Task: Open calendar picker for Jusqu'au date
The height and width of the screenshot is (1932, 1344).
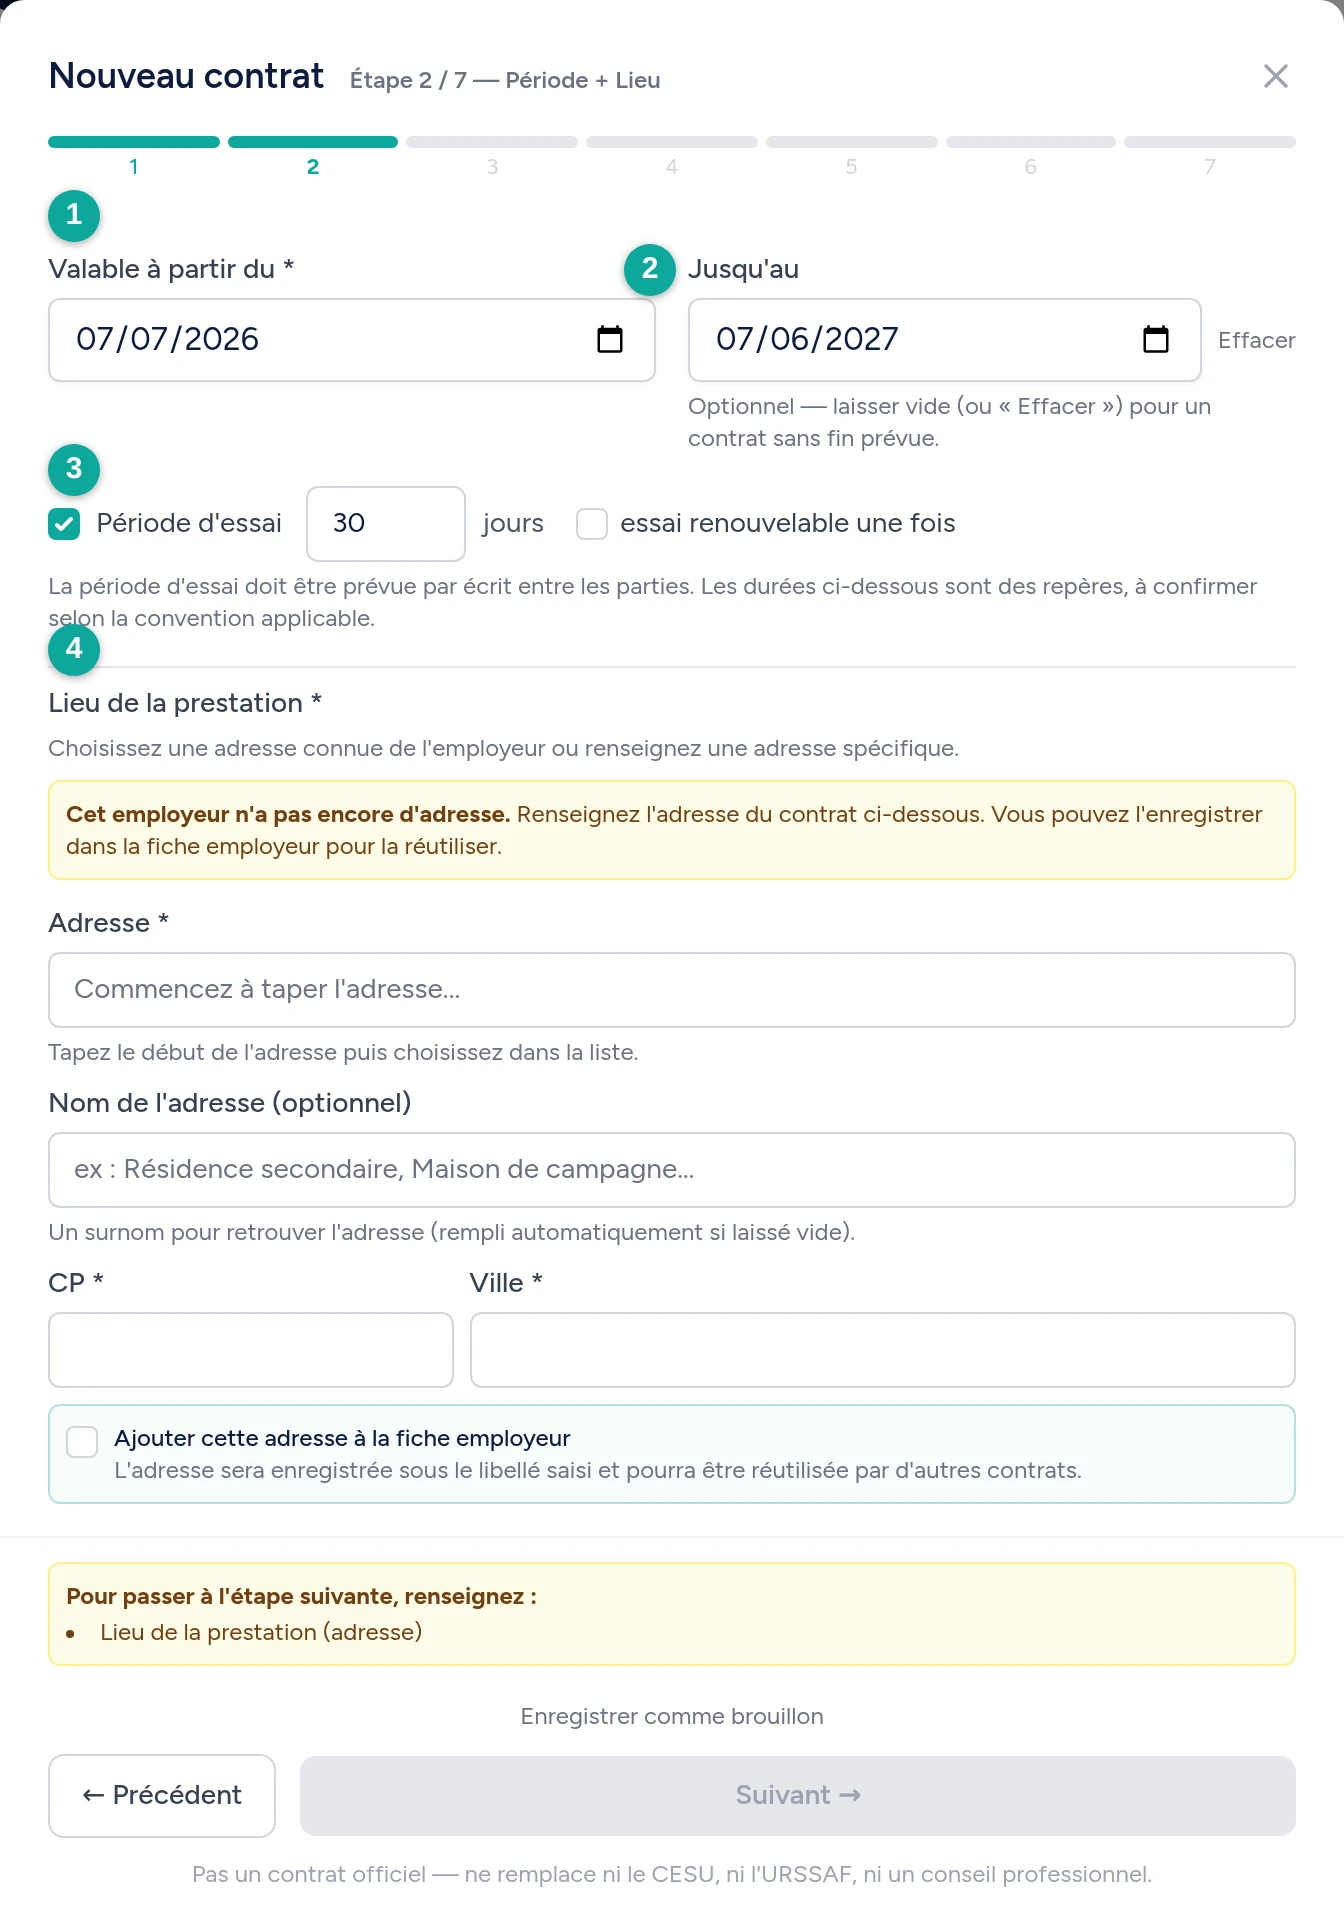Action: coord(1156,340)
